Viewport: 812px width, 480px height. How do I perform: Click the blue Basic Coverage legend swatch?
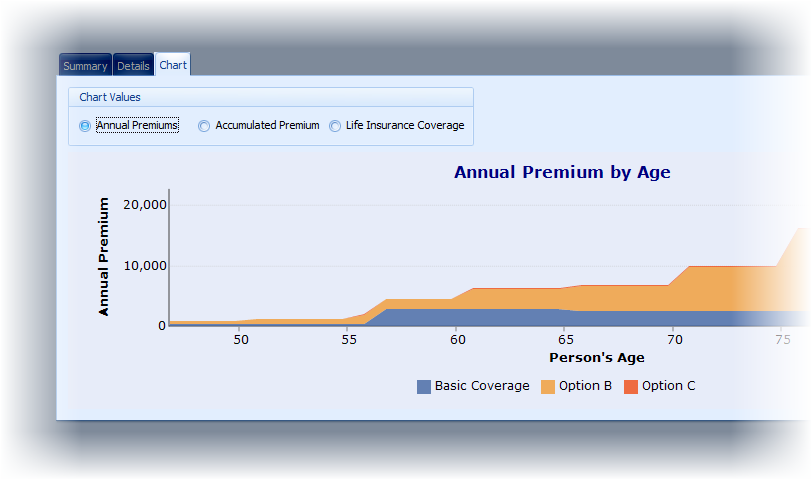(424, 387)
